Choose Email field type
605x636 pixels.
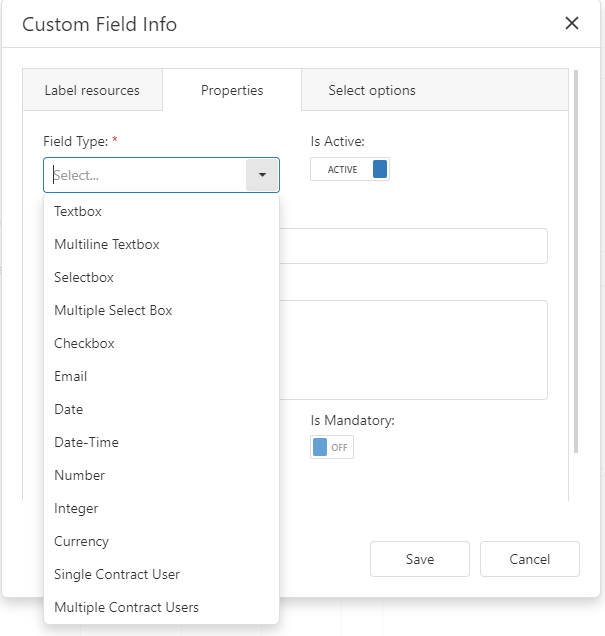161,376
